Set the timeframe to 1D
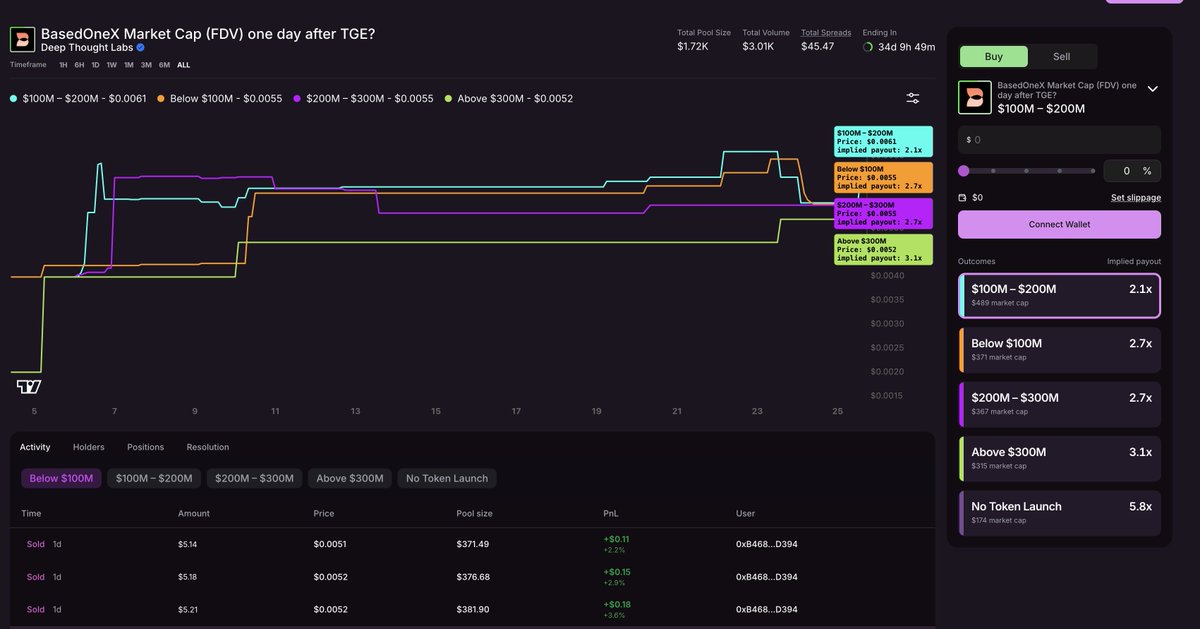The width and height of the screenshot is (1200, 629). pyautogui.click(x=95, y=65)
